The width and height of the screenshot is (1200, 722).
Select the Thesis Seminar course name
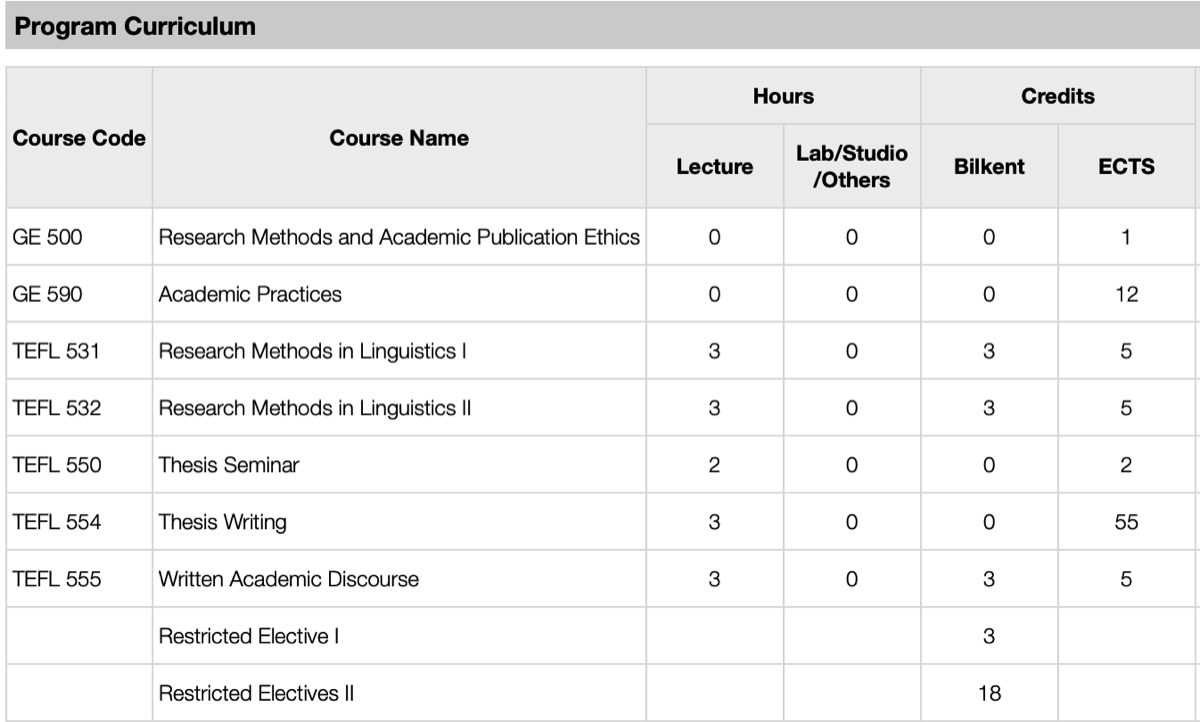(229, 465)
